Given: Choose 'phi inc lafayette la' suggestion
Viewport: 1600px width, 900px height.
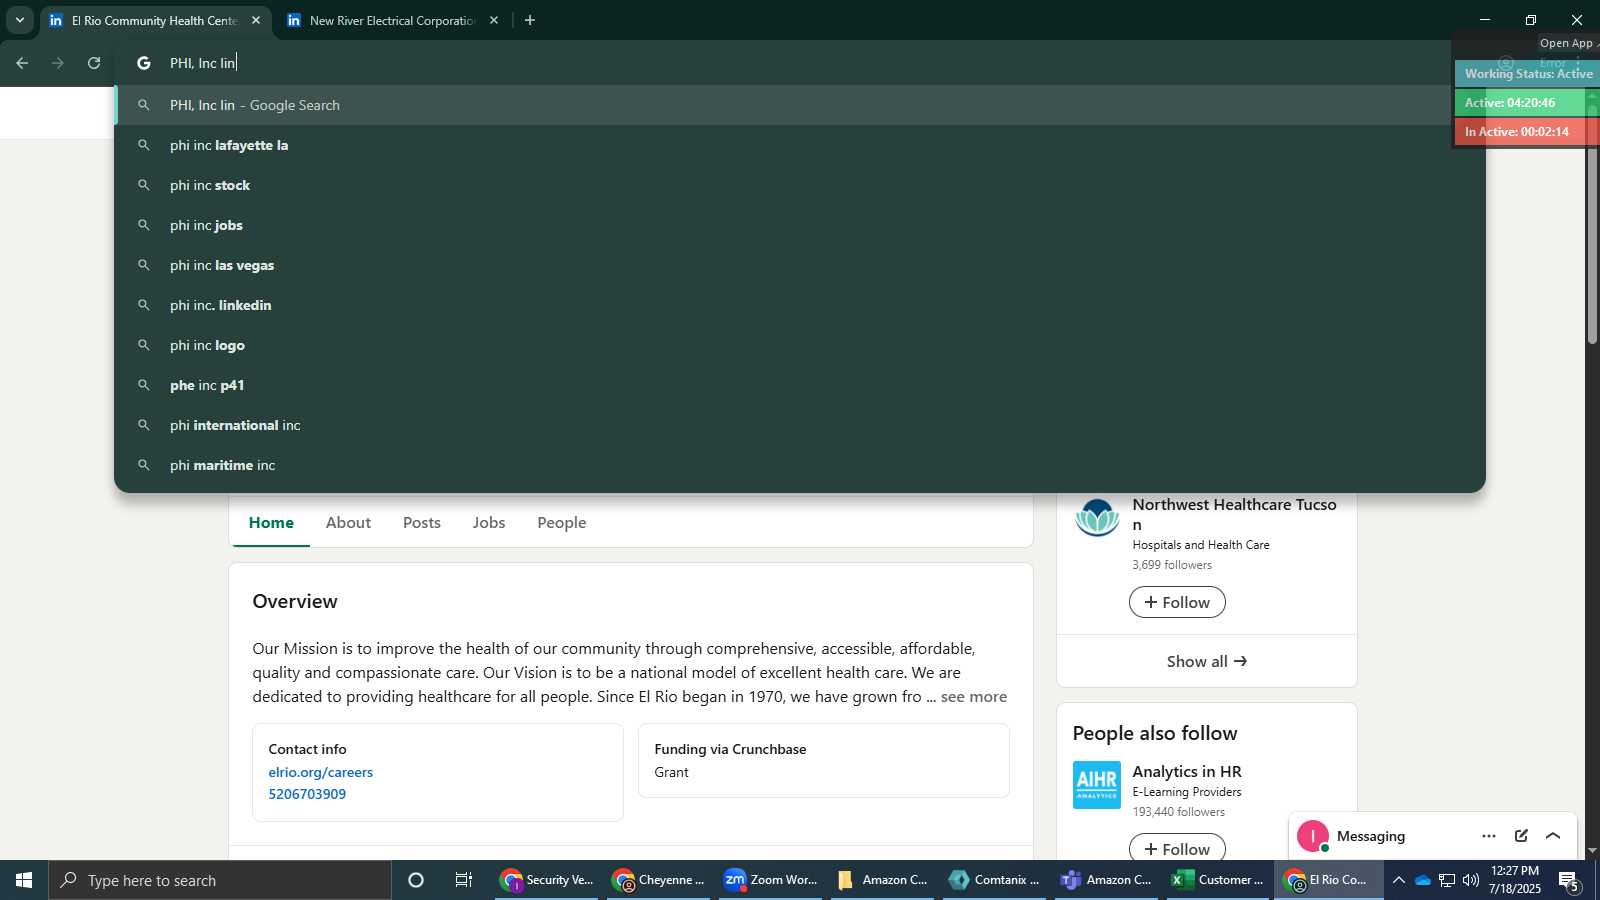Looking at the screenshot, I should [800, 145].
